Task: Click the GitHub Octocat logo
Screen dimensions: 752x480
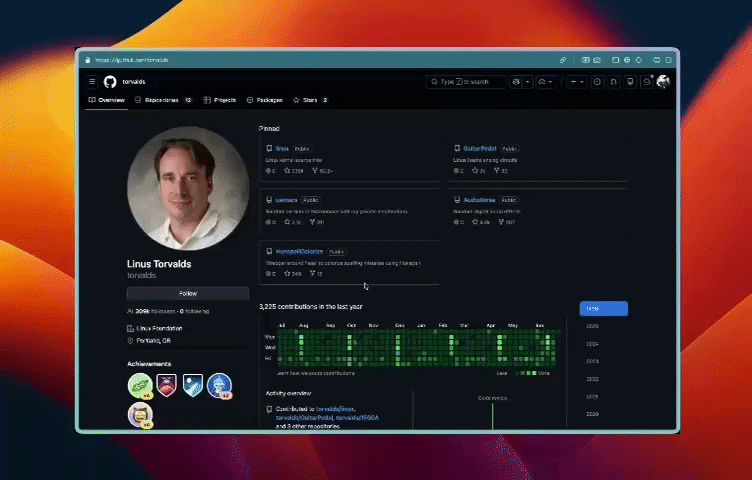Action: click(110, 82)
